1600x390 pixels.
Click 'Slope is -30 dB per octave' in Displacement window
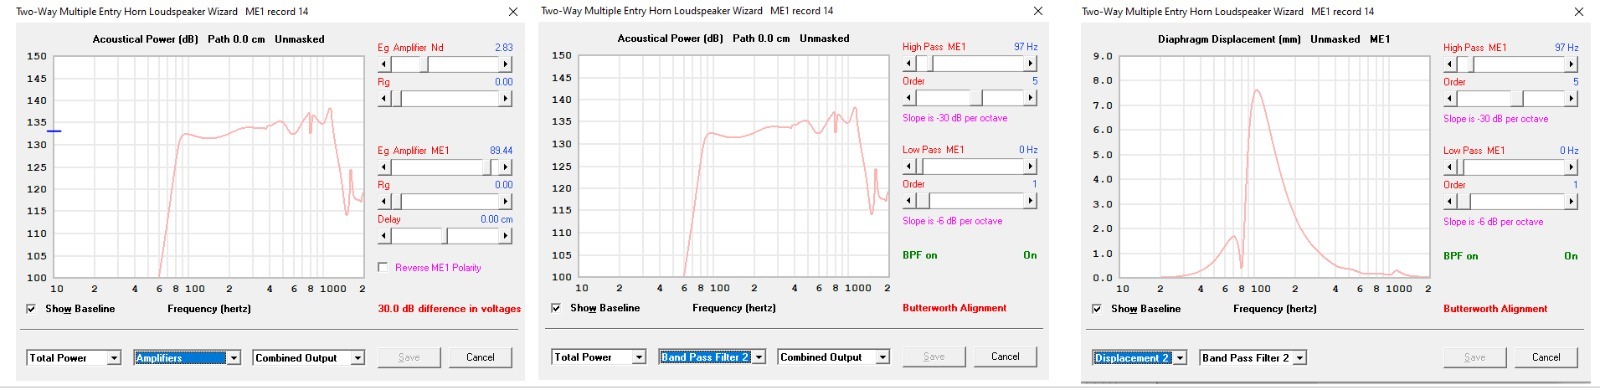[x=1495, y=119]
